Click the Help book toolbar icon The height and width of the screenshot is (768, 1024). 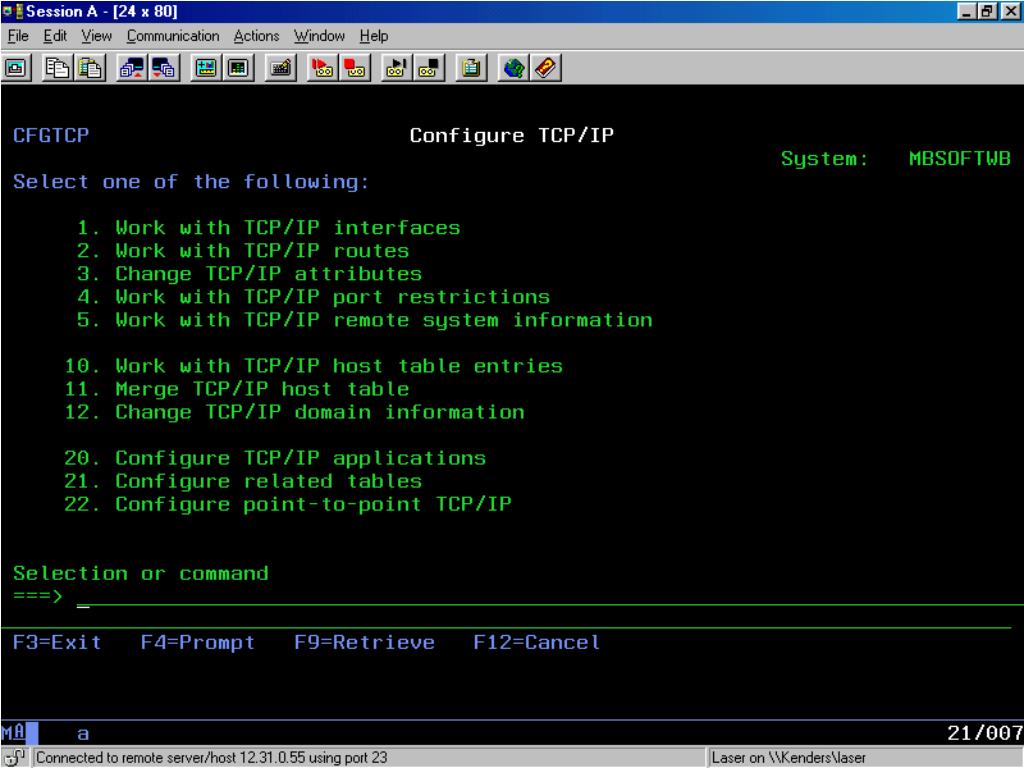point(545,68)
